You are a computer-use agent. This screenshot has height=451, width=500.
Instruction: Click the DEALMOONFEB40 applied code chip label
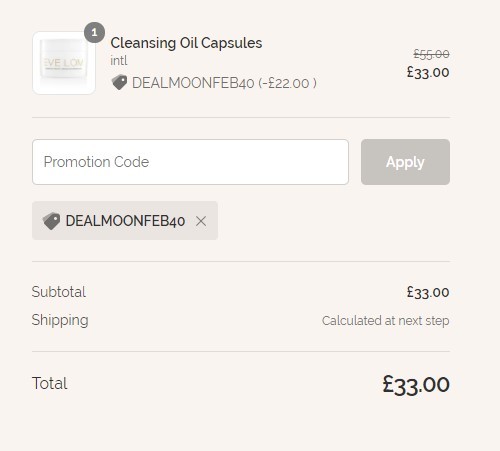click(x=125, y=221)
